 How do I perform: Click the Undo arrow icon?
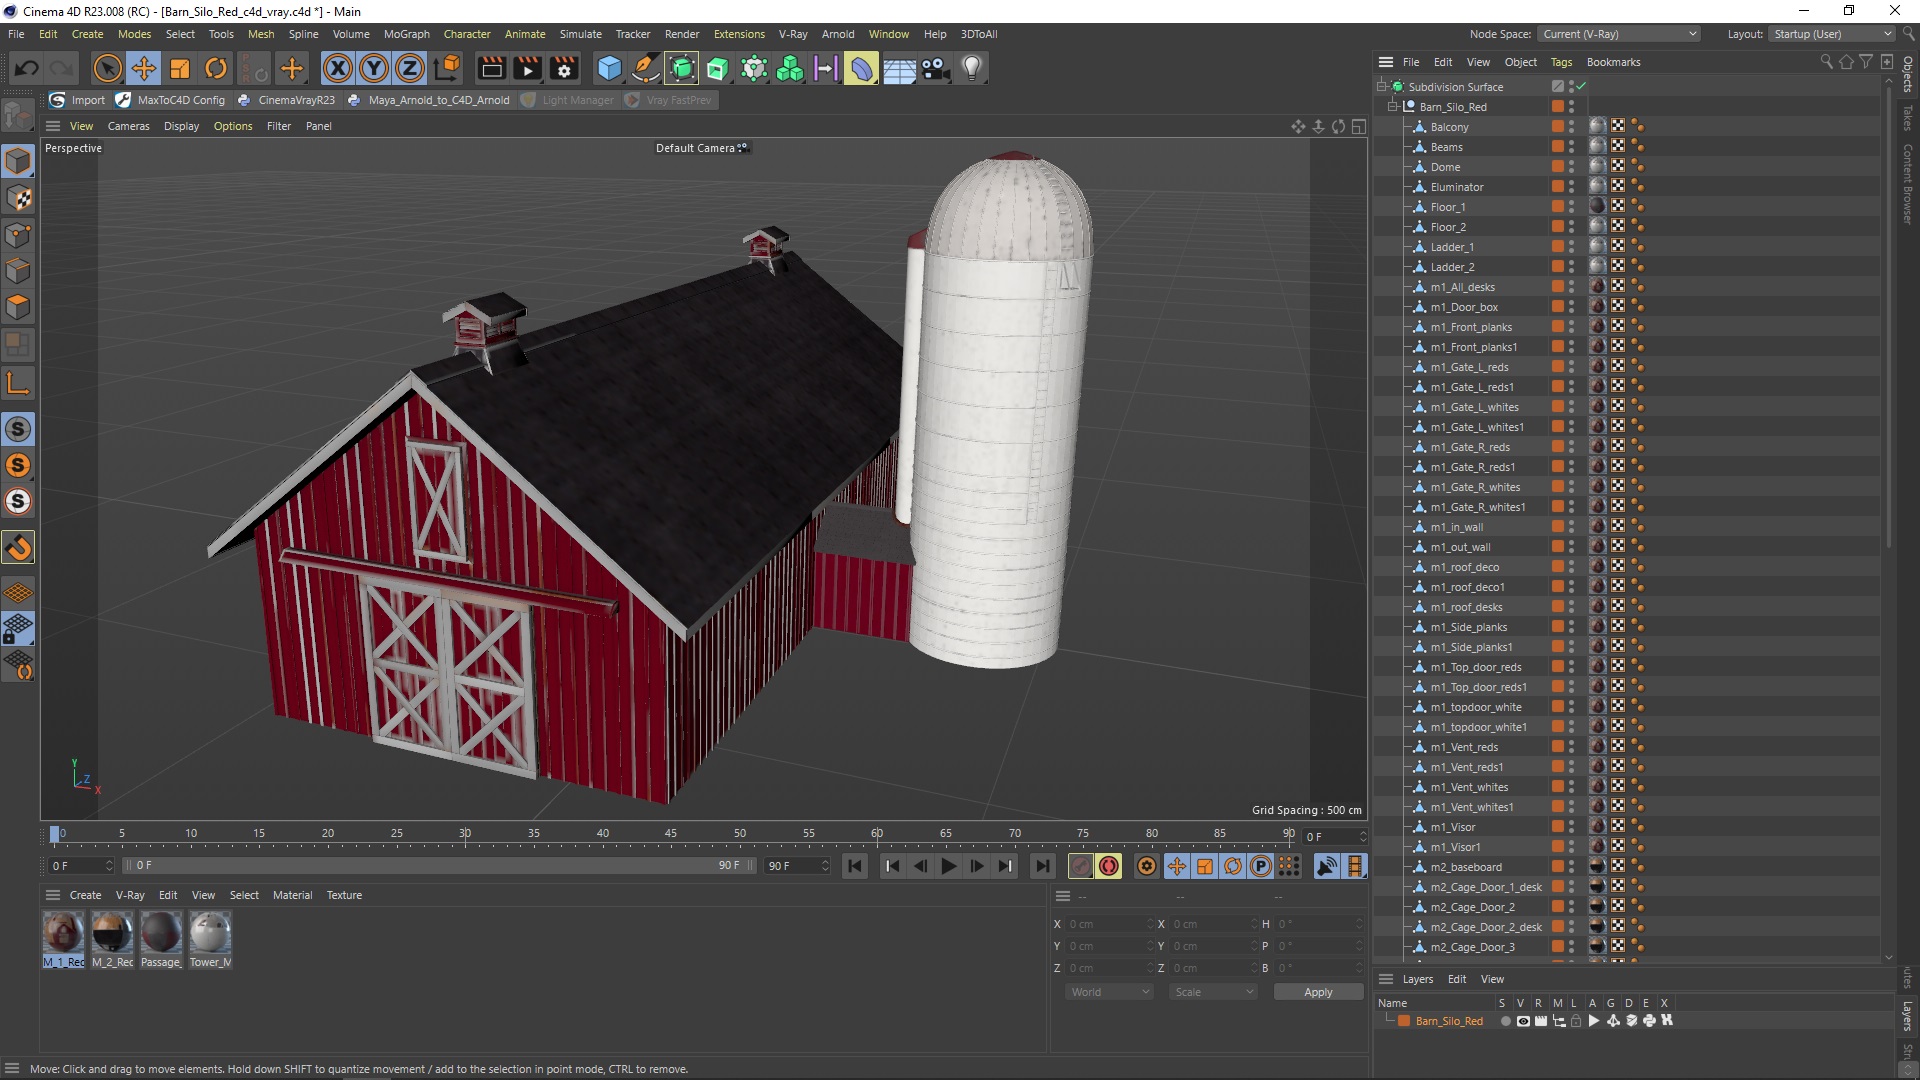(x=27, y=68)
